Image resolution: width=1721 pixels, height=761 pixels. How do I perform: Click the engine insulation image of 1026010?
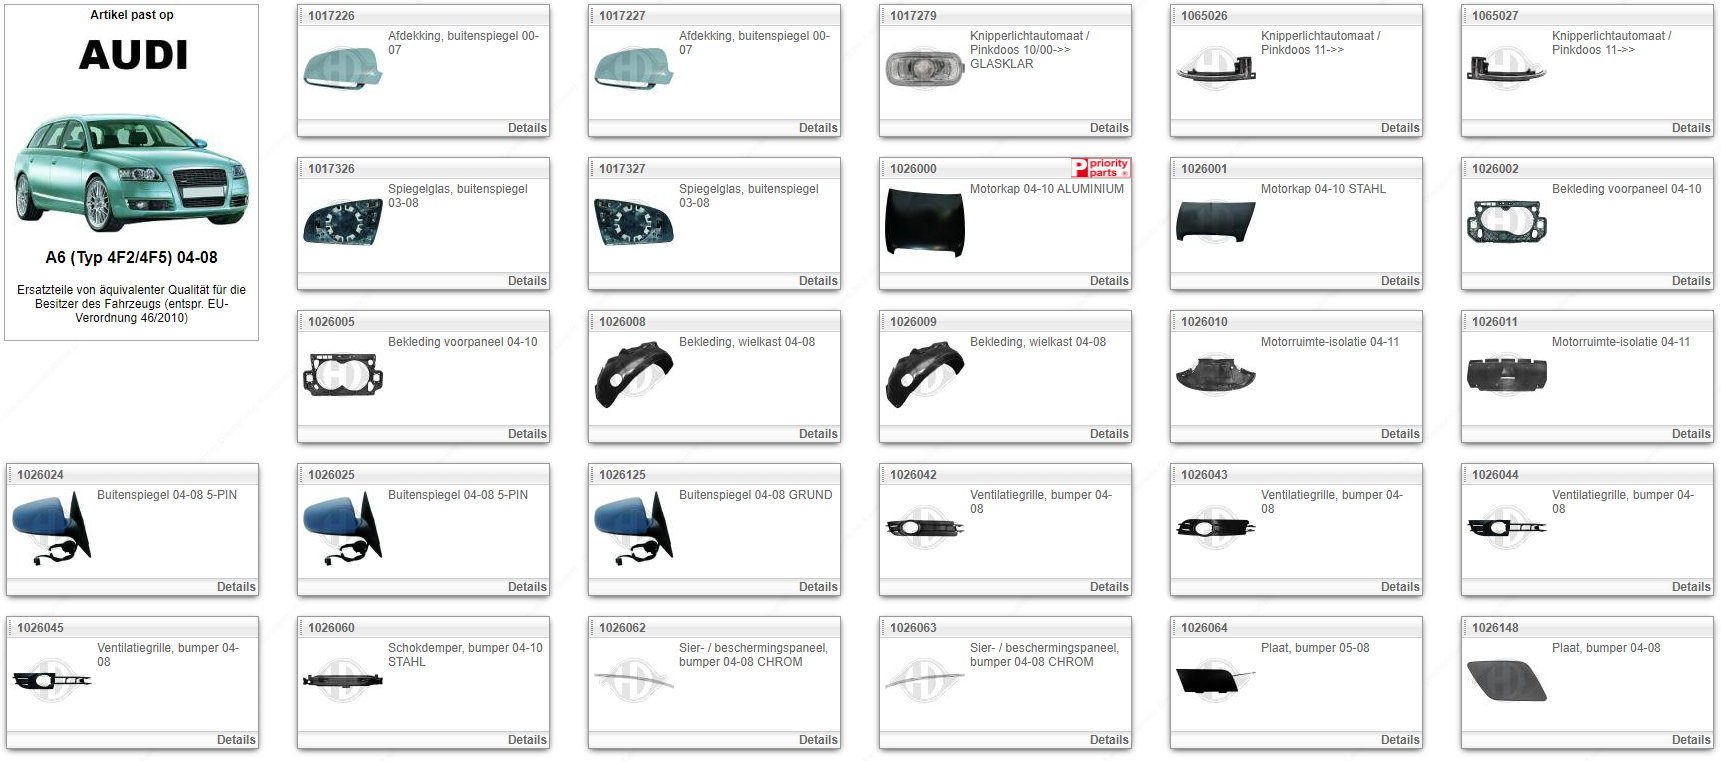point(1216,375)
